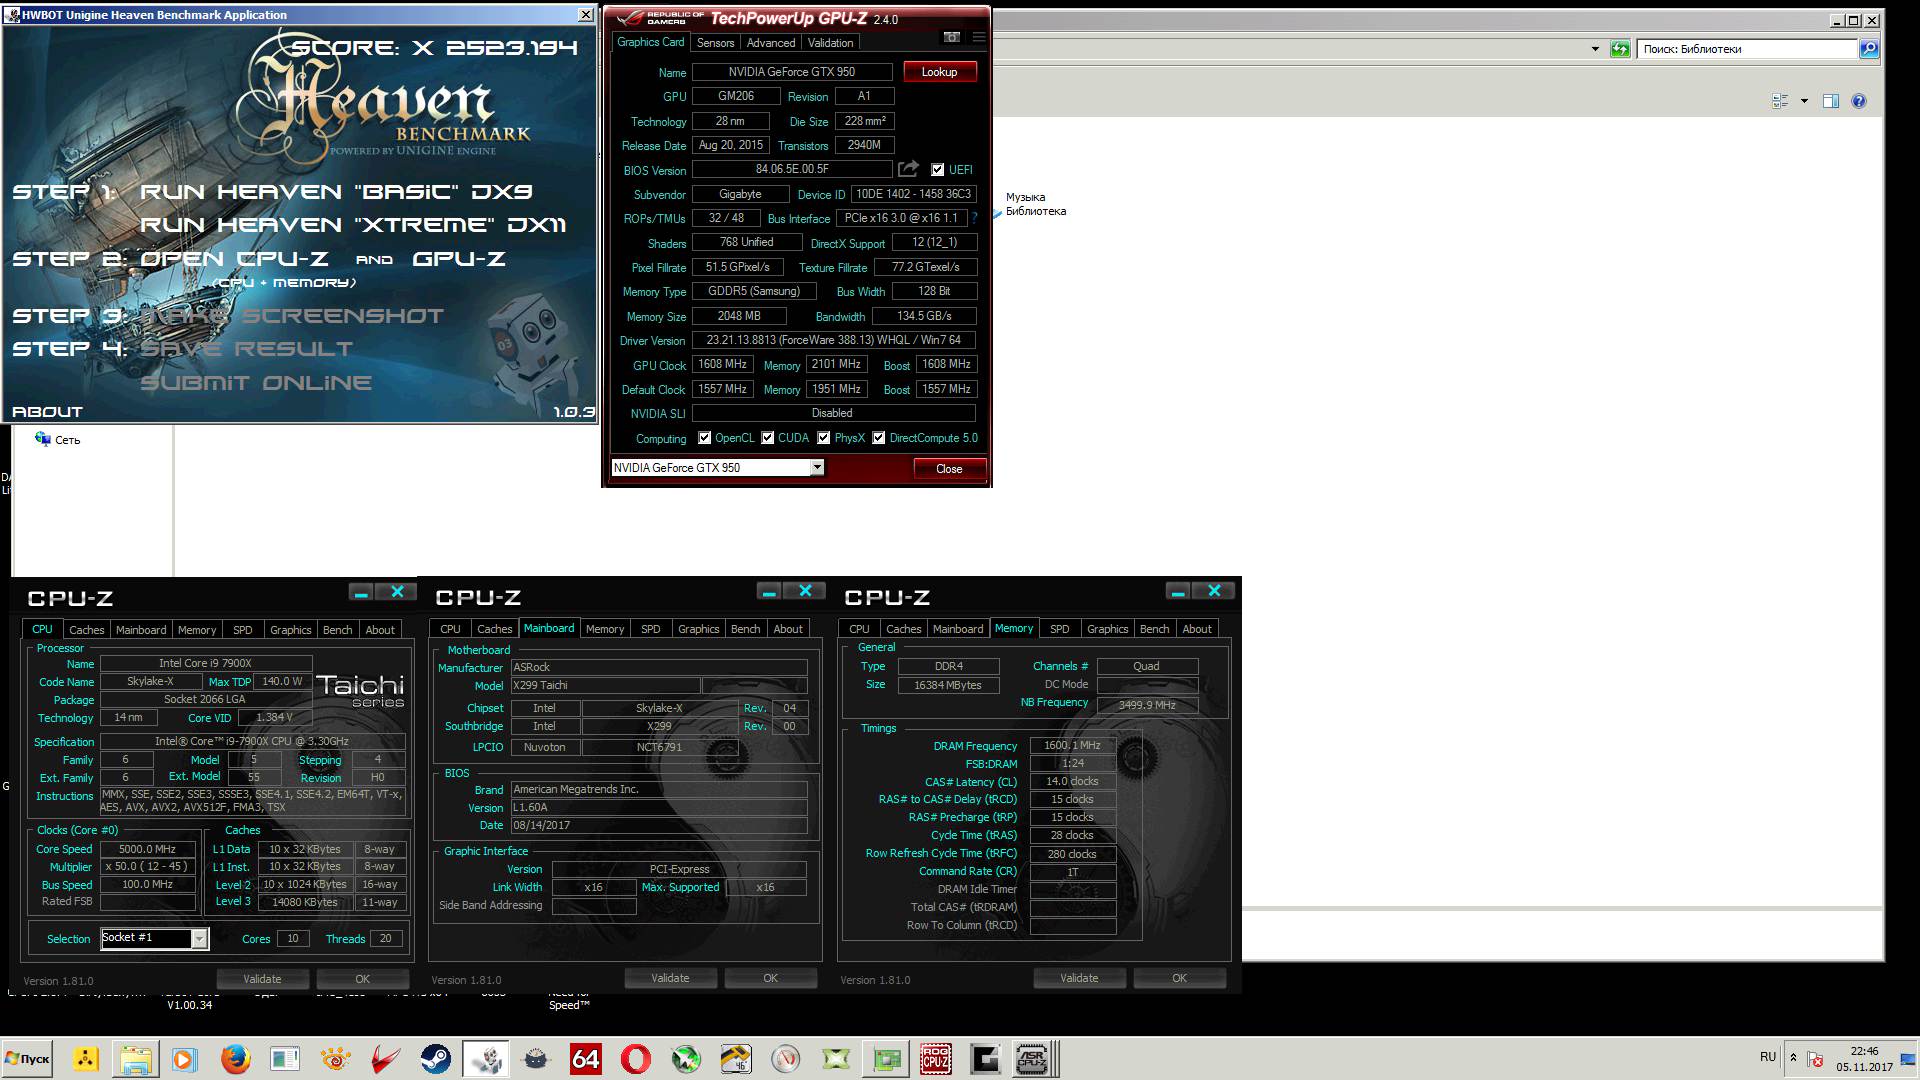The image size is (1920, 1080).
Task: Click Validate in the left CPU-Z window
Action: 262,979
